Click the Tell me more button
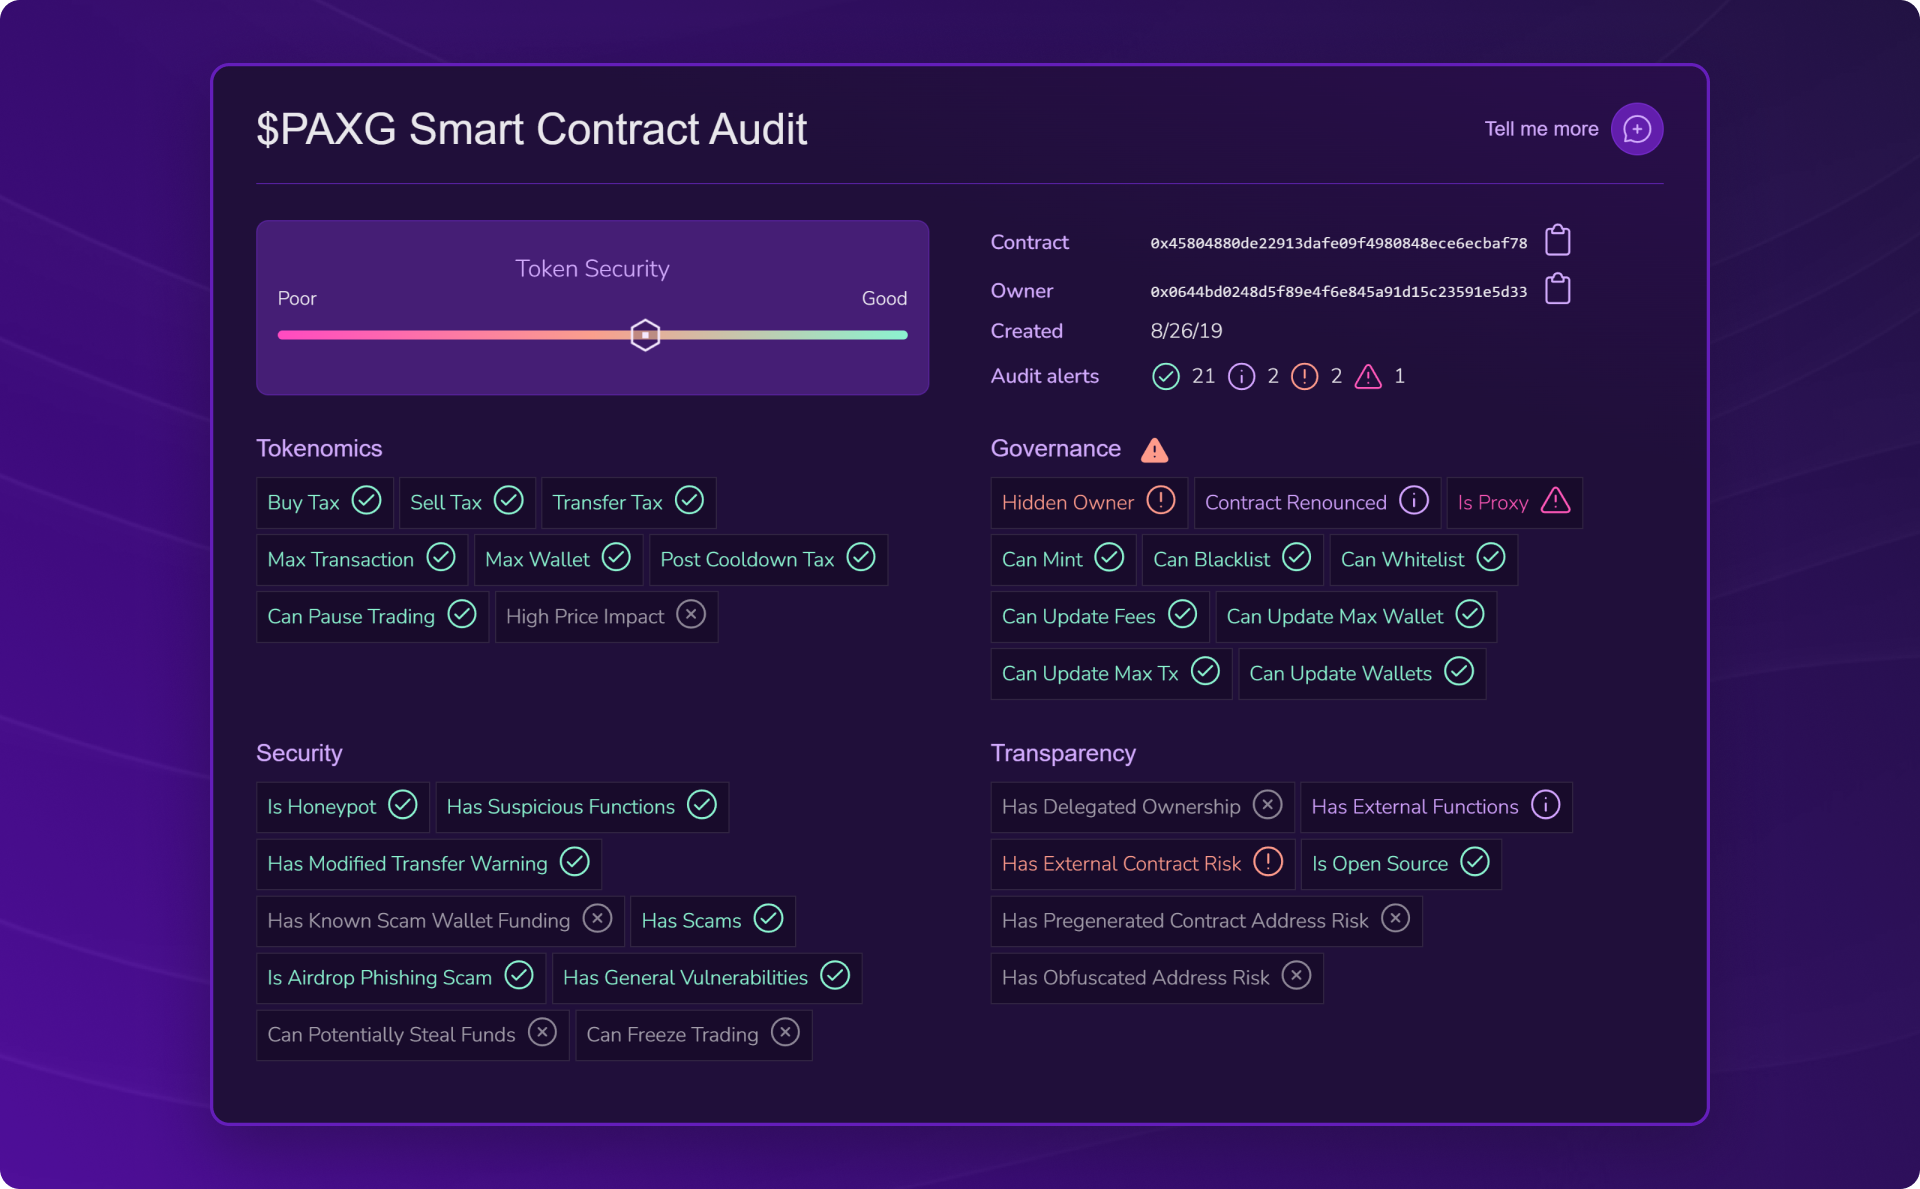This screenshot has width=1920, height=1189. point(1540,129)
